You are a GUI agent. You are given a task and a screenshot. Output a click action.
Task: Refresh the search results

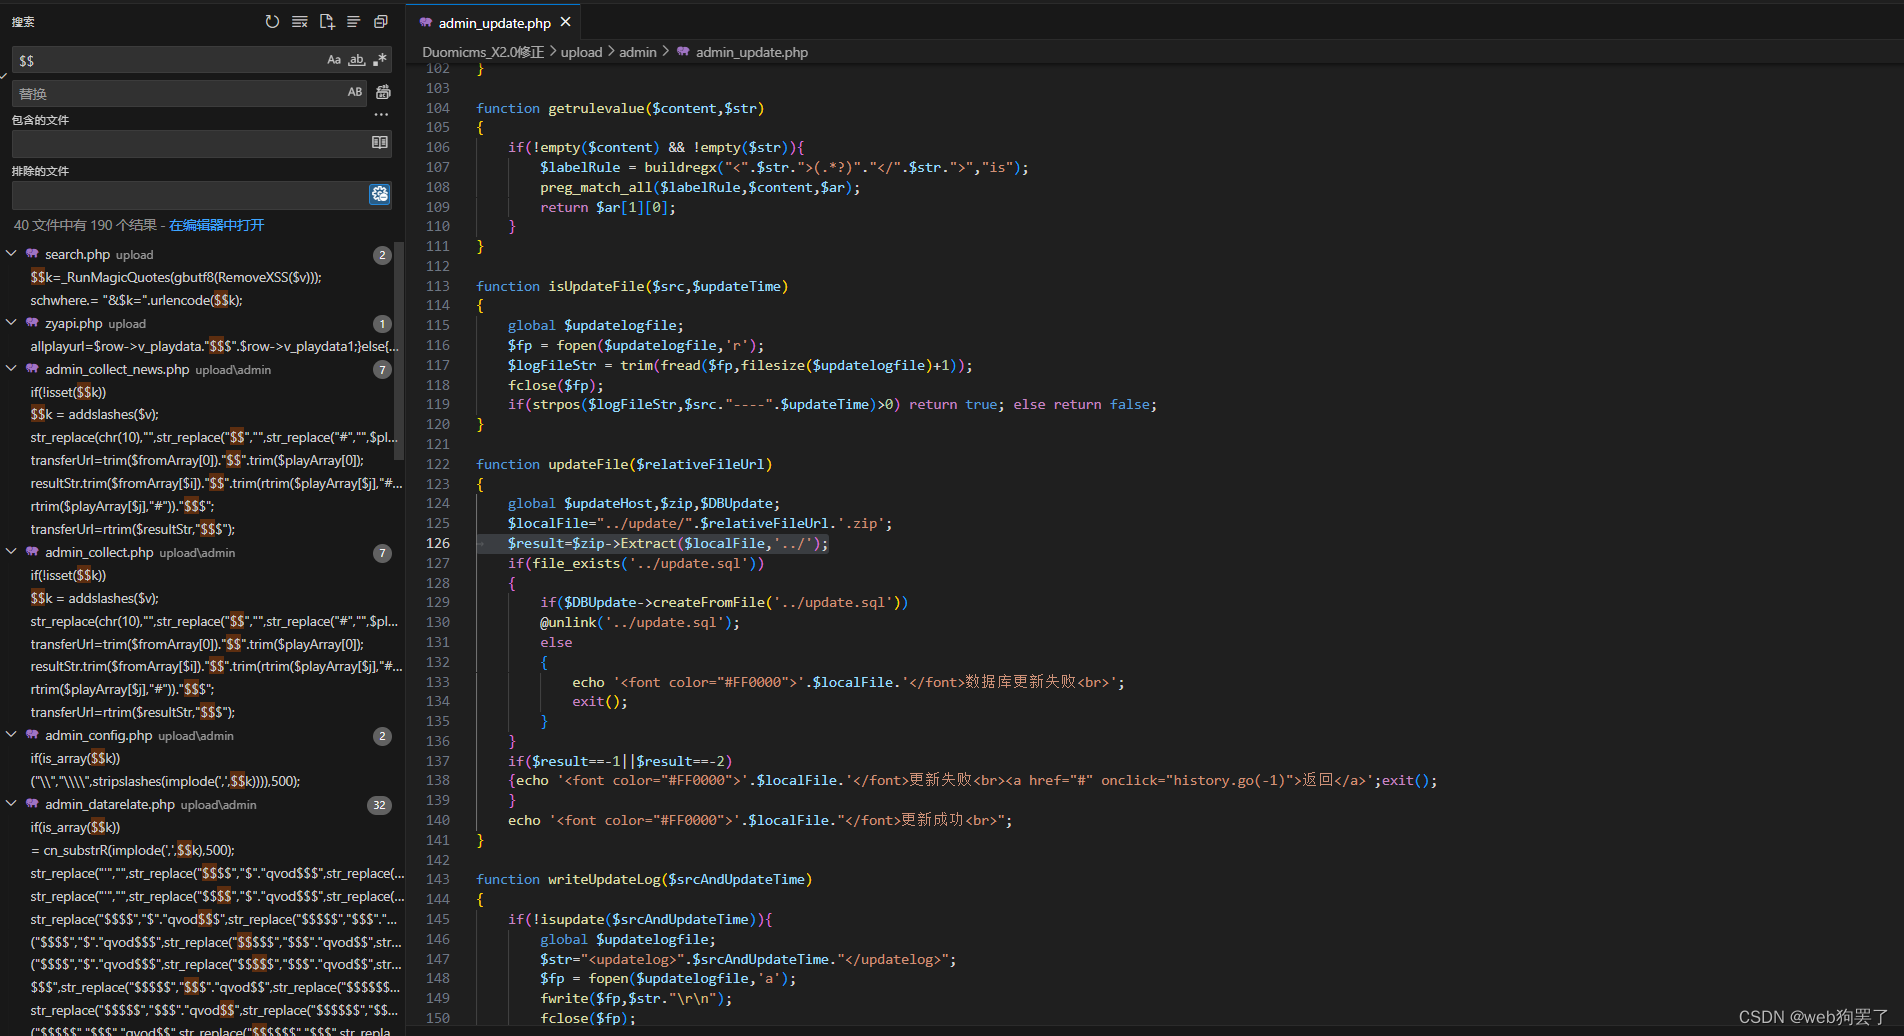272,21
